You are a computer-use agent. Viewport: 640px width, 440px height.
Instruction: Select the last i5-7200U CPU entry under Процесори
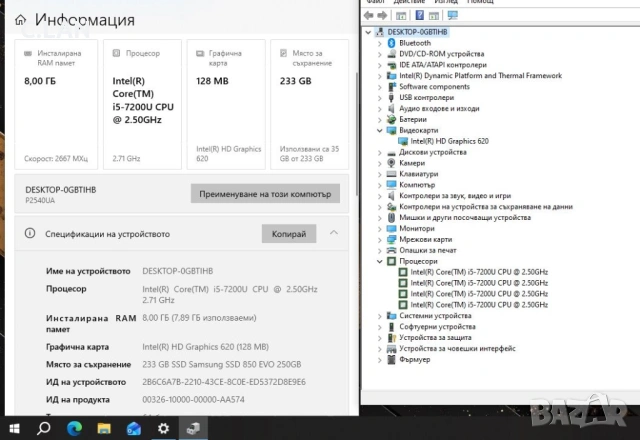coord(479,304)
